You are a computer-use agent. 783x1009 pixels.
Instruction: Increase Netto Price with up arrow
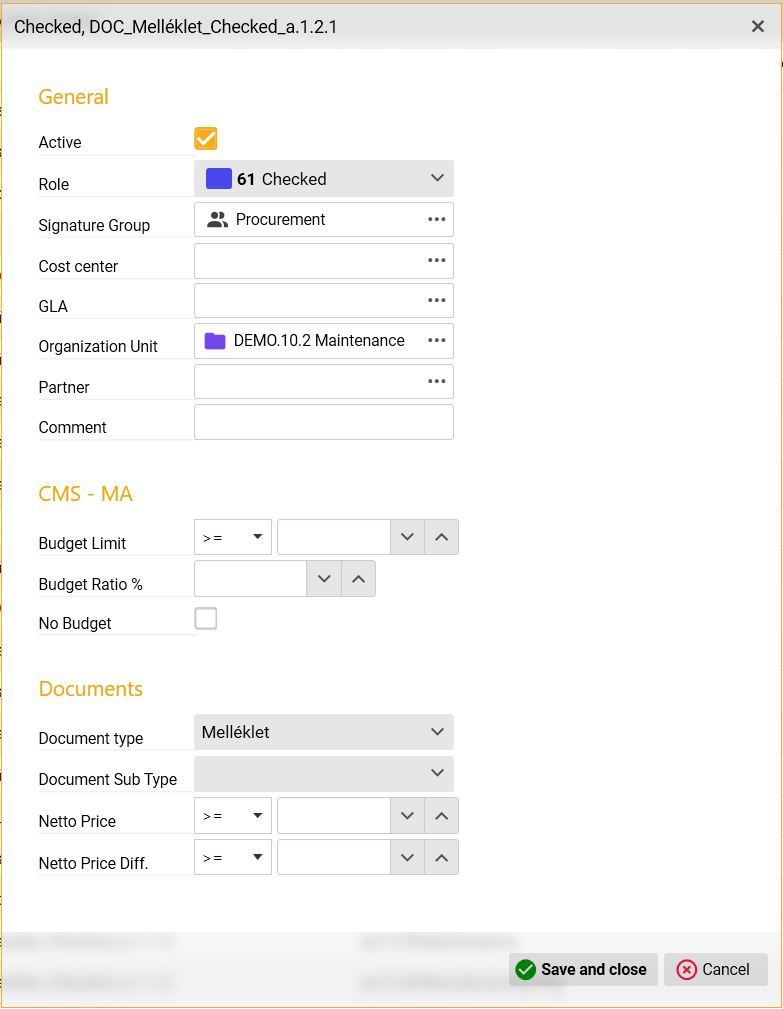441,815
